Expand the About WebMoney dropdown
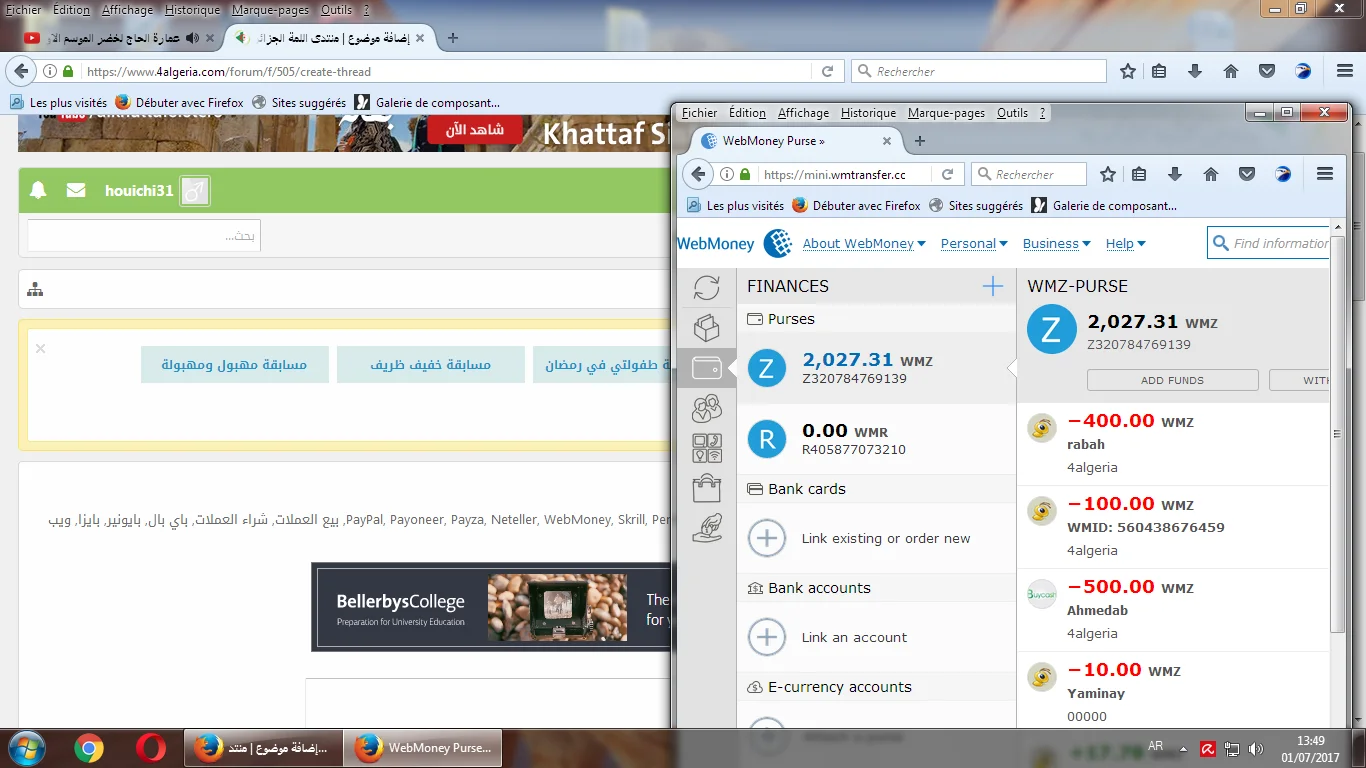Screen dimensions: 1366x768 863,244
